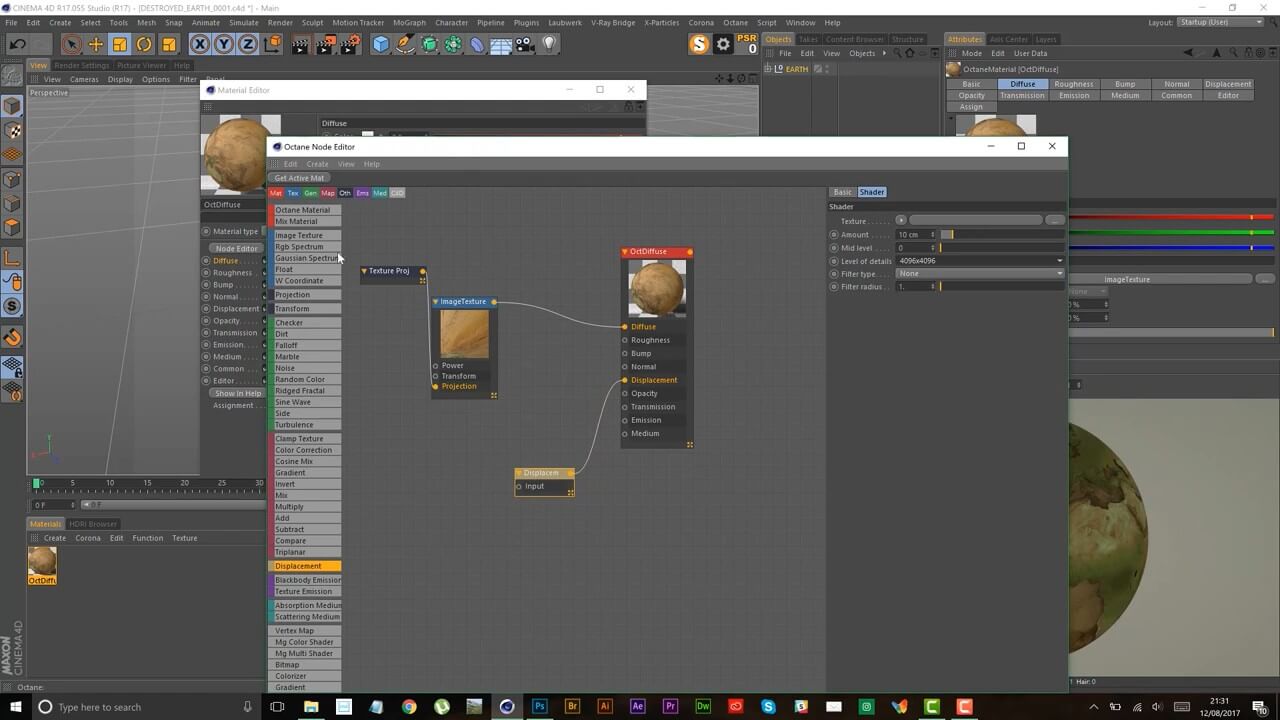Click the Undo arrow in the toolbar
Image resolution: width=1280 pixels, height=720 pixels.
click(x=17, y=44)
